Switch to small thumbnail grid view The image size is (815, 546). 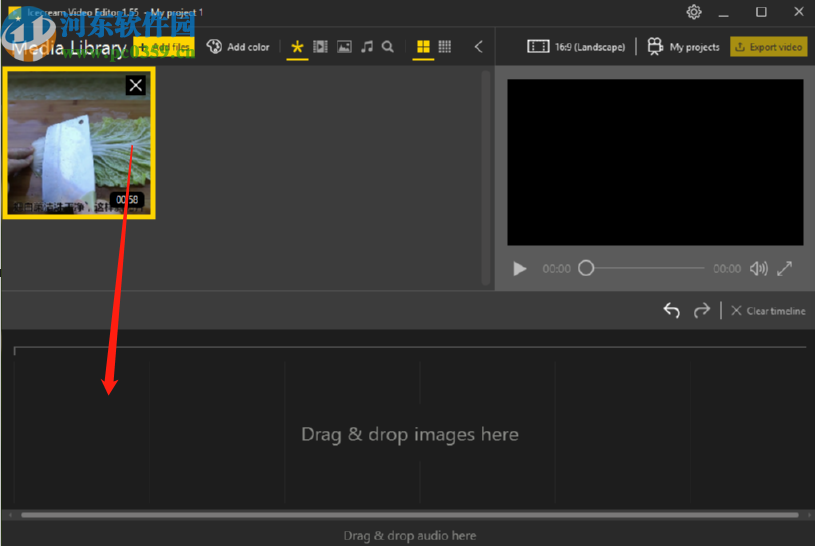(445, 47)
